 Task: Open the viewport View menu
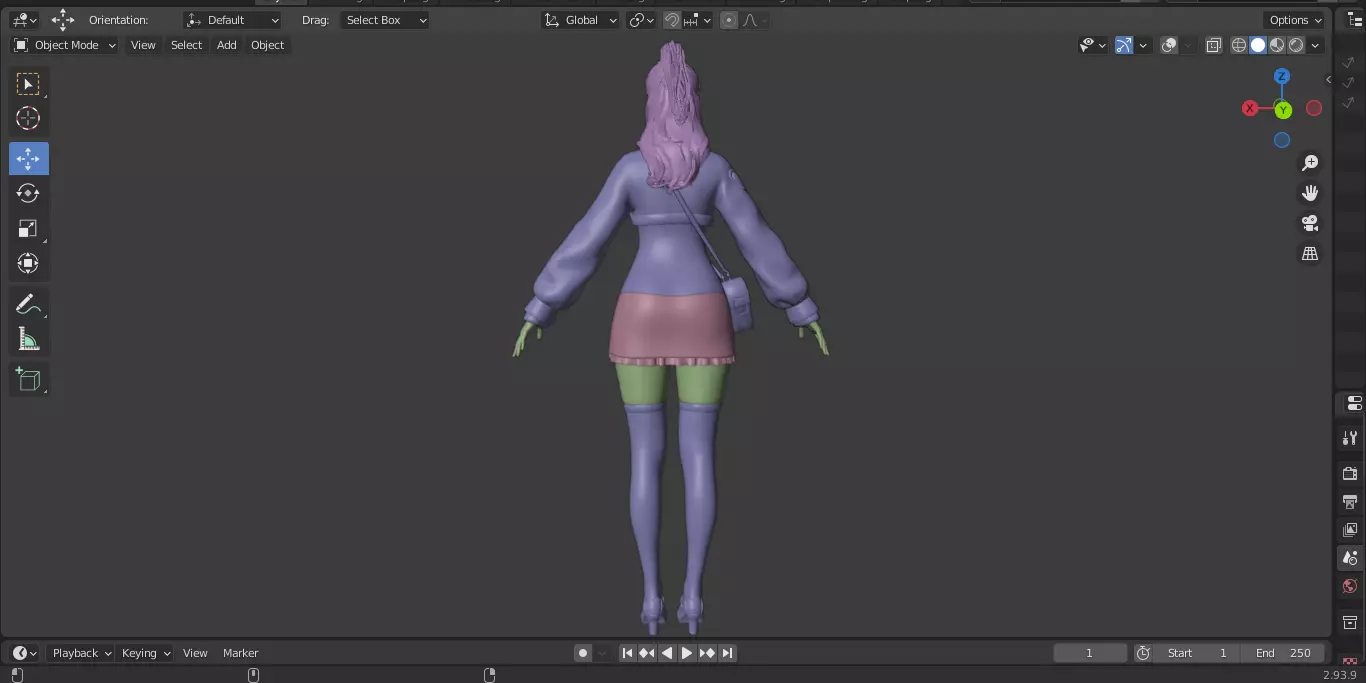[143, 45]
